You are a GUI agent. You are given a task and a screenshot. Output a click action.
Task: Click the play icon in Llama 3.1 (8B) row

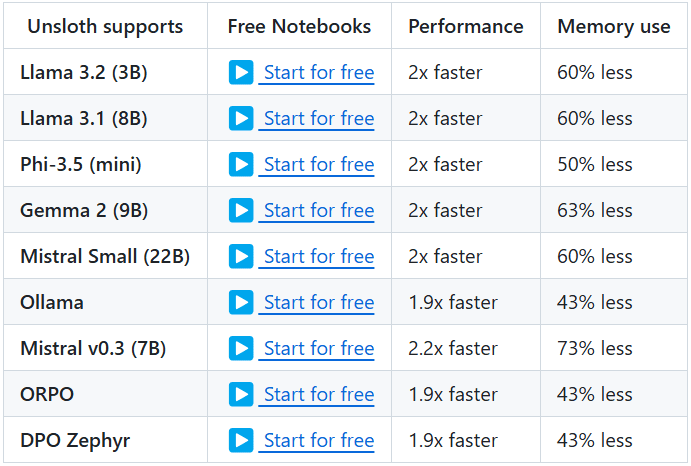pos(241,118)
